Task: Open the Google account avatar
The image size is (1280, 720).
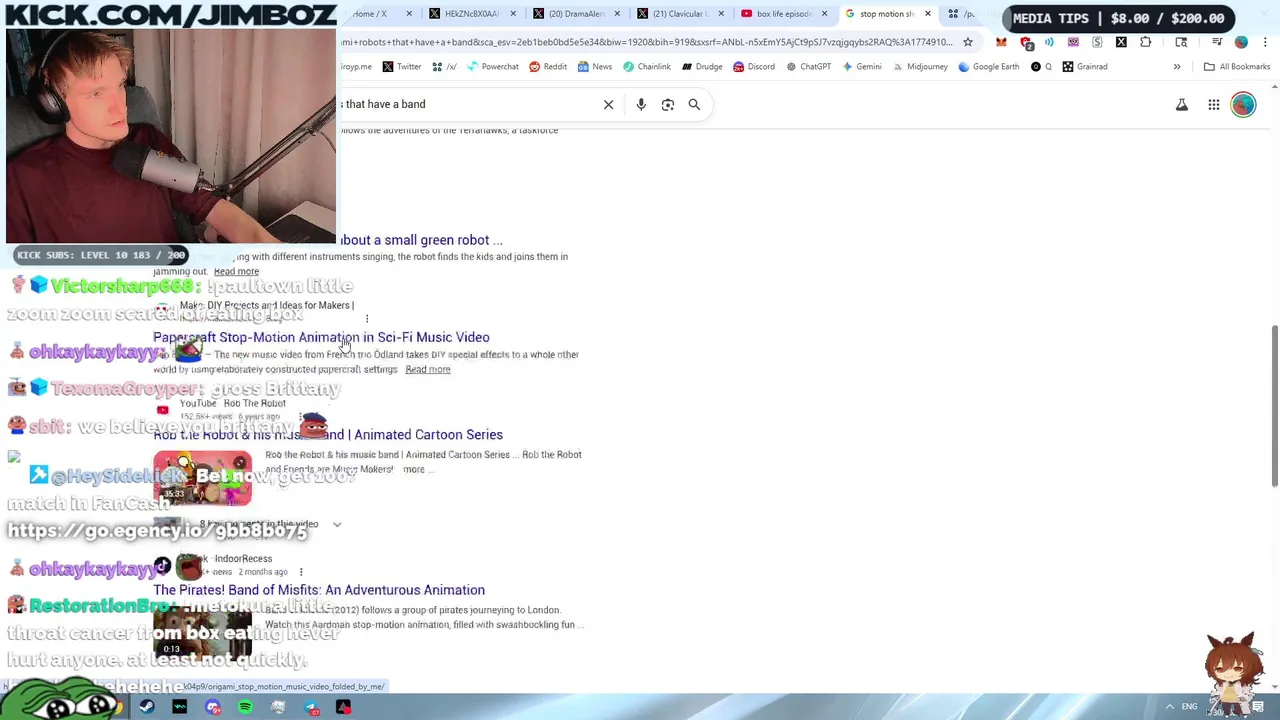Action: [1243, 105]
